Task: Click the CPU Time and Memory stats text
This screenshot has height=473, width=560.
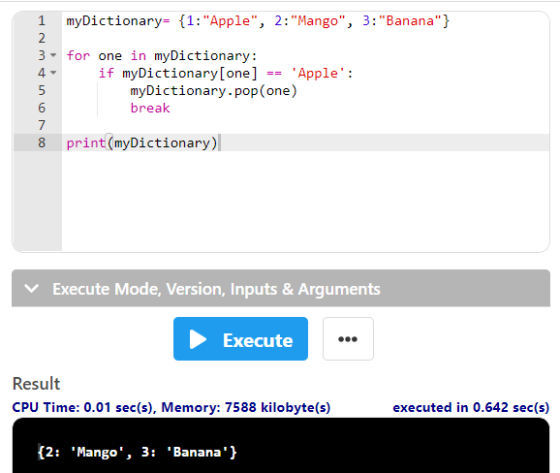Action: (x=171, y=407)
